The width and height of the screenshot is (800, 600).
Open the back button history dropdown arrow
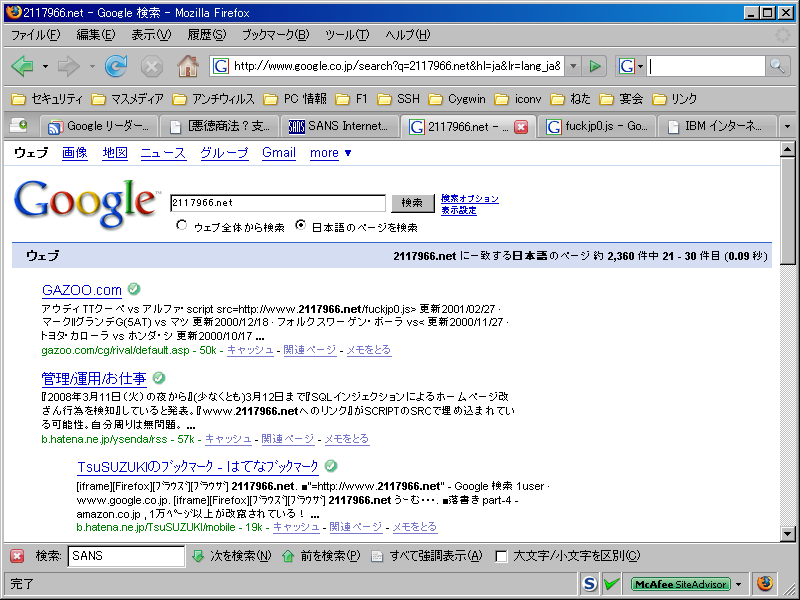[x=45, y=66]
